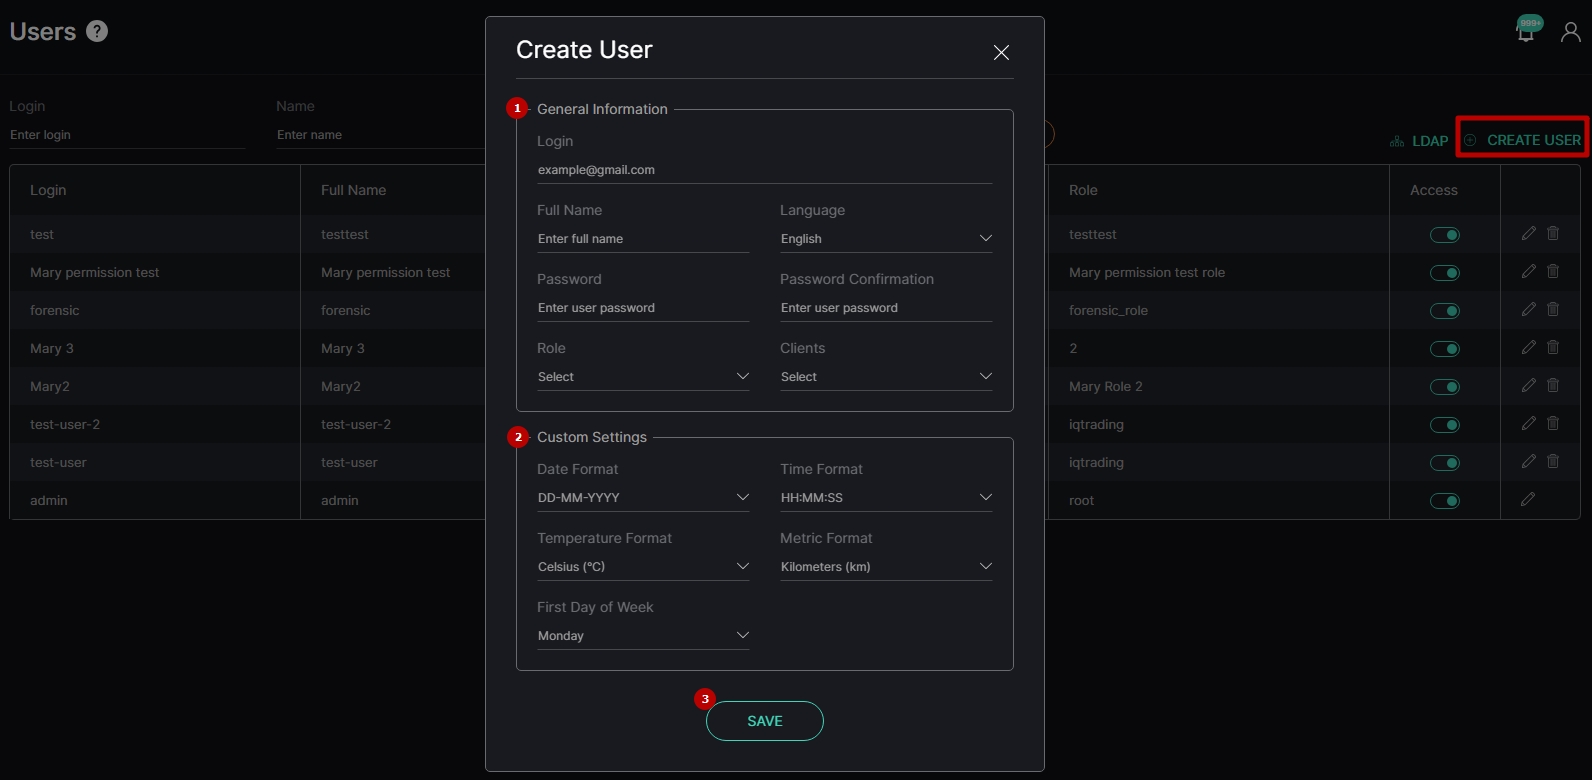Toggle access for Mary Role 2 row
The image size is (1592, 780).
coord(1445,387)
